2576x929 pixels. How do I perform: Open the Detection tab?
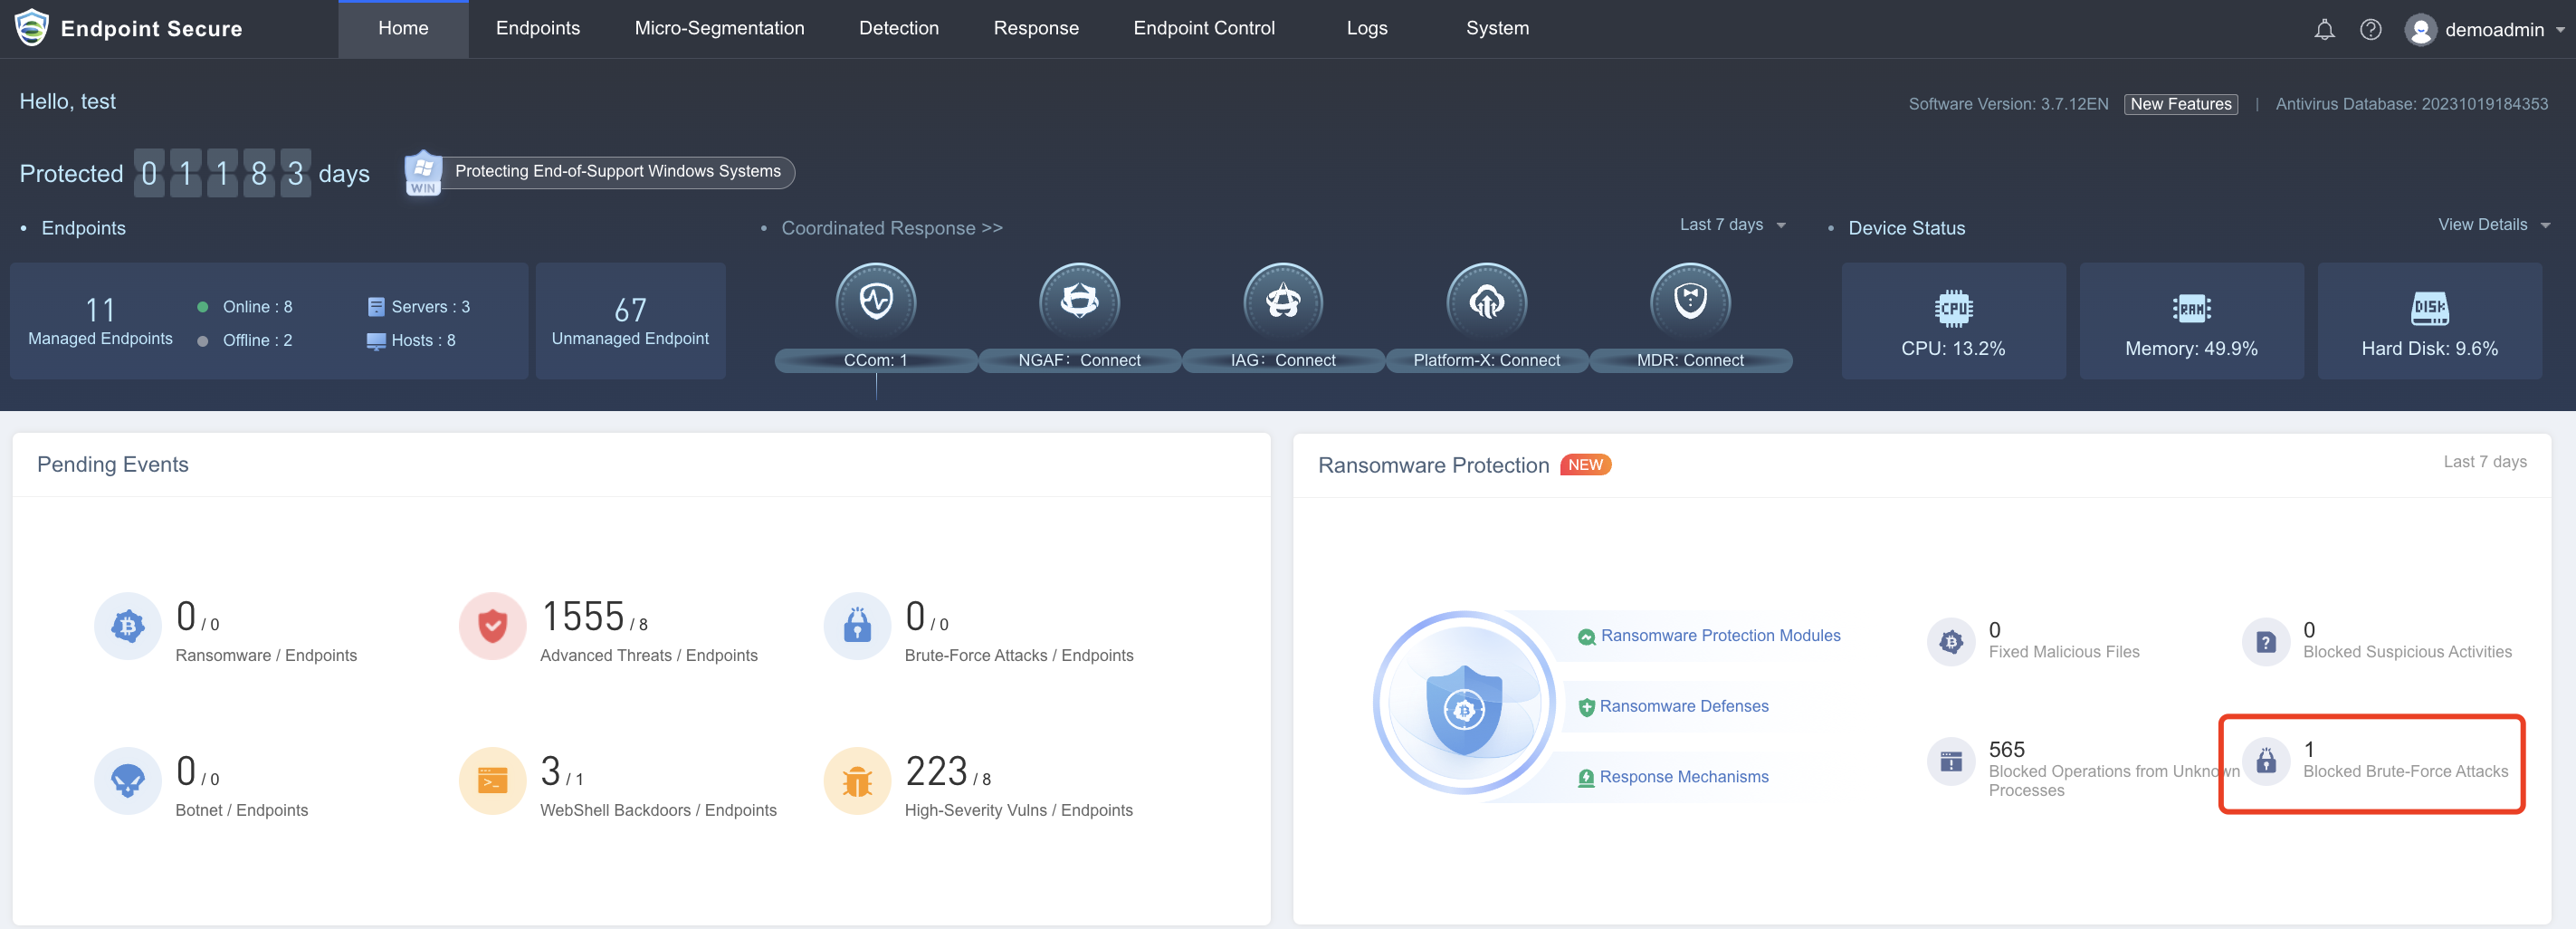coord(898,29)
